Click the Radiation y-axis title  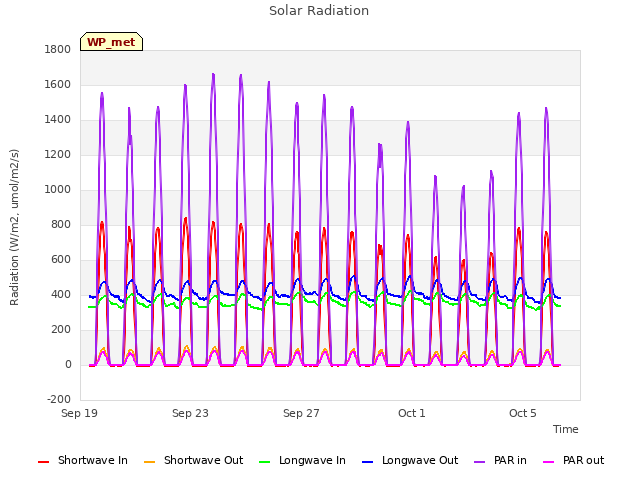click(x=14, y=227)
